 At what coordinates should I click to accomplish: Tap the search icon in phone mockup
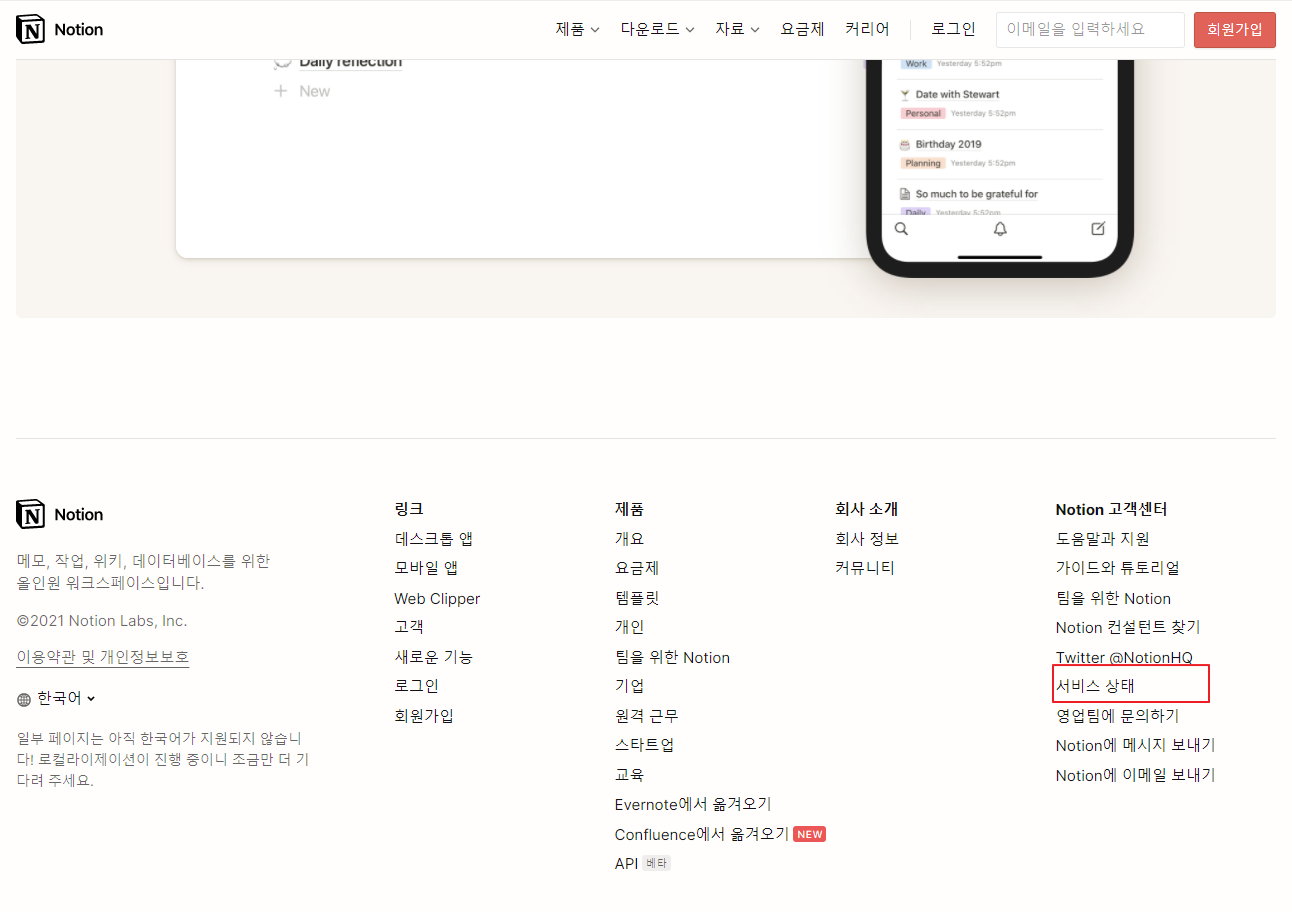901,229
